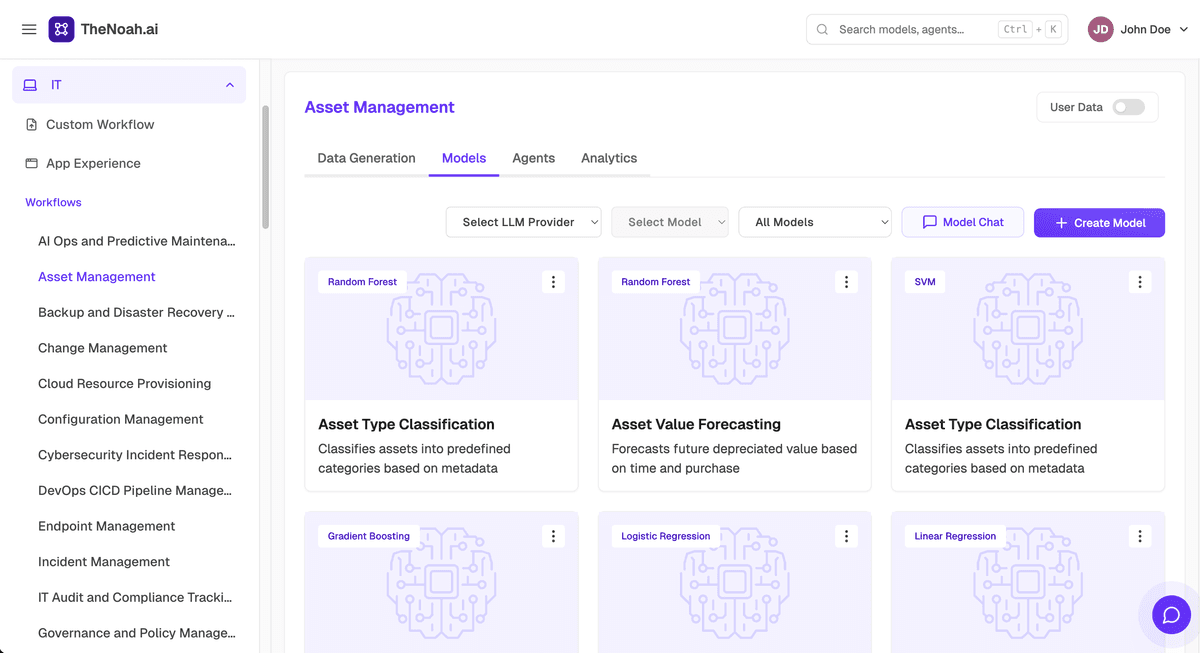
Task: Click the App Experience sidebar icon
Action: [32, 163]
